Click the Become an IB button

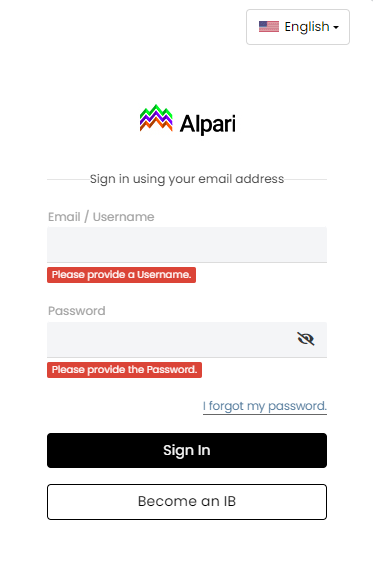pyautogui.click(x=187, y=501)
